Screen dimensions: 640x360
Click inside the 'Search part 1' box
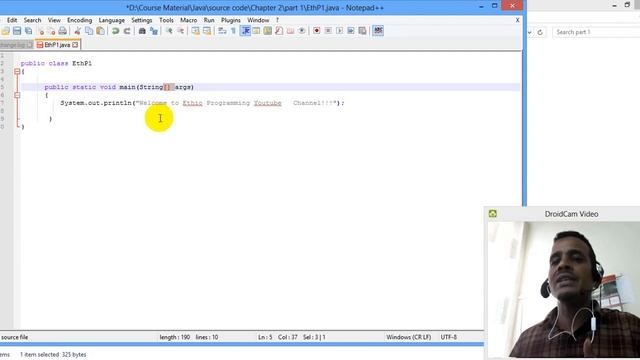point(596,32)
